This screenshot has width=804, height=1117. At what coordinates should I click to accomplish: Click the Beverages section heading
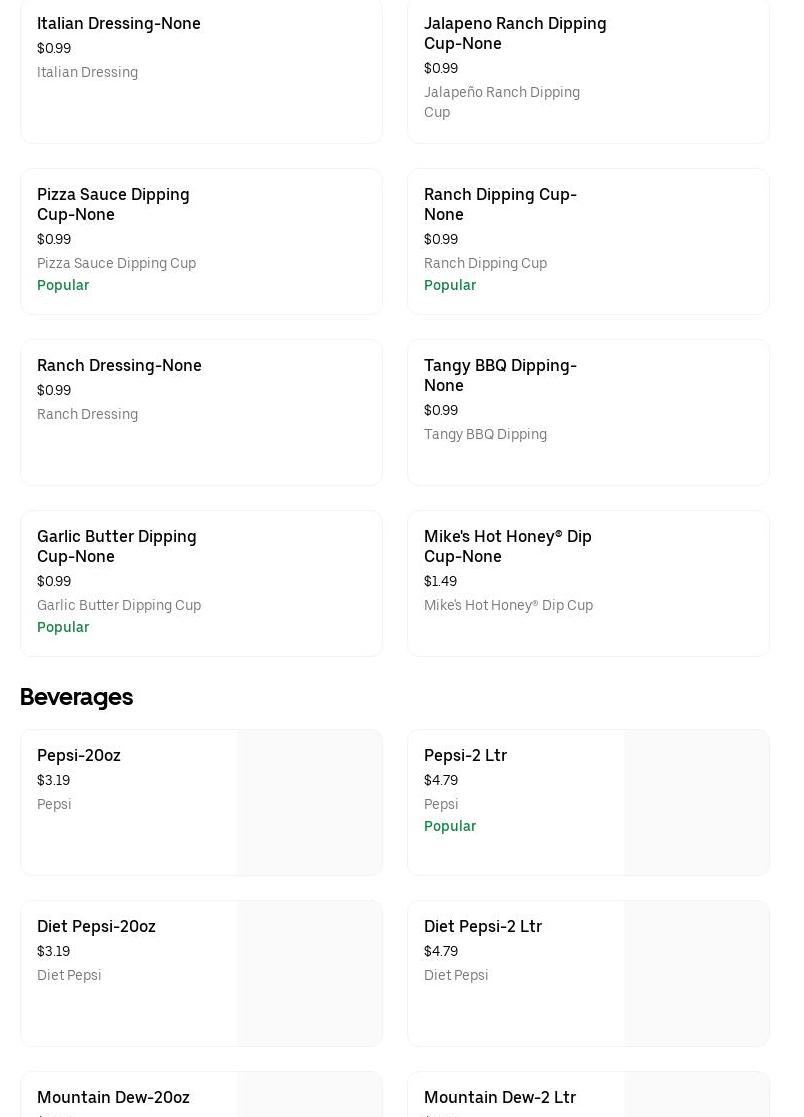tap(76, 697)
